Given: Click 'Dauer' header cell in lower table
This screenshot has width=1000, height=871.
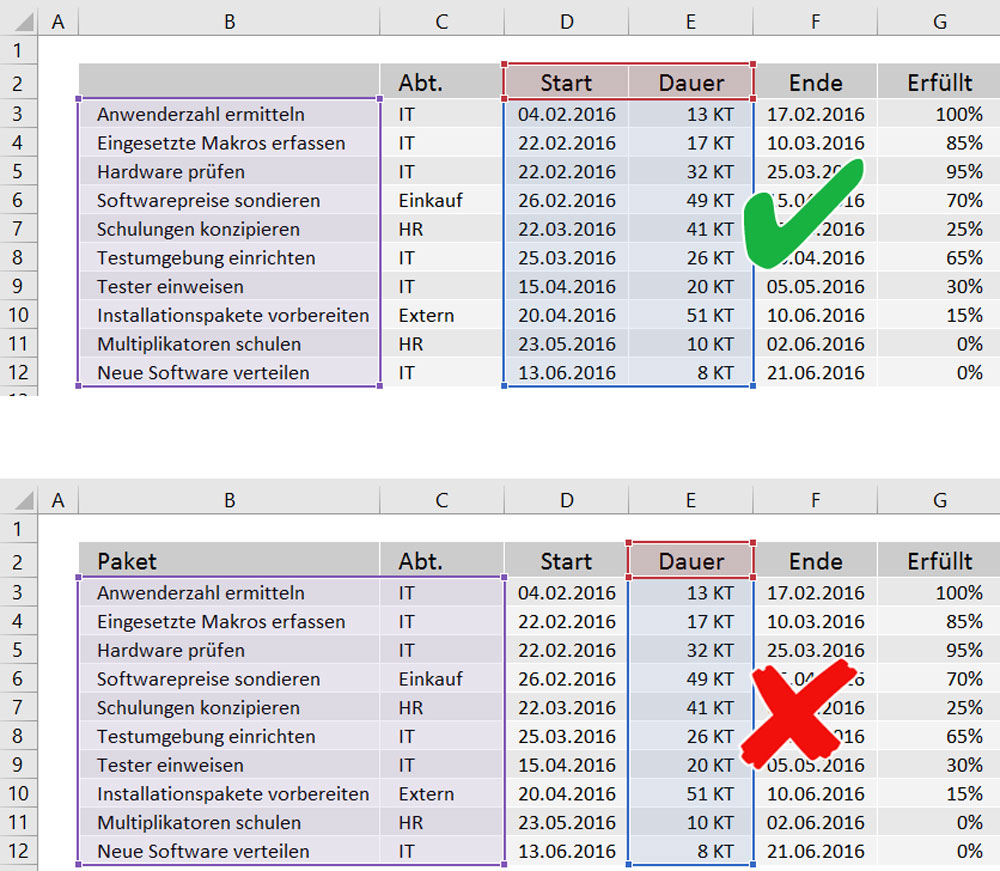Looking at the screenshot, I should [x=691, y=561].
